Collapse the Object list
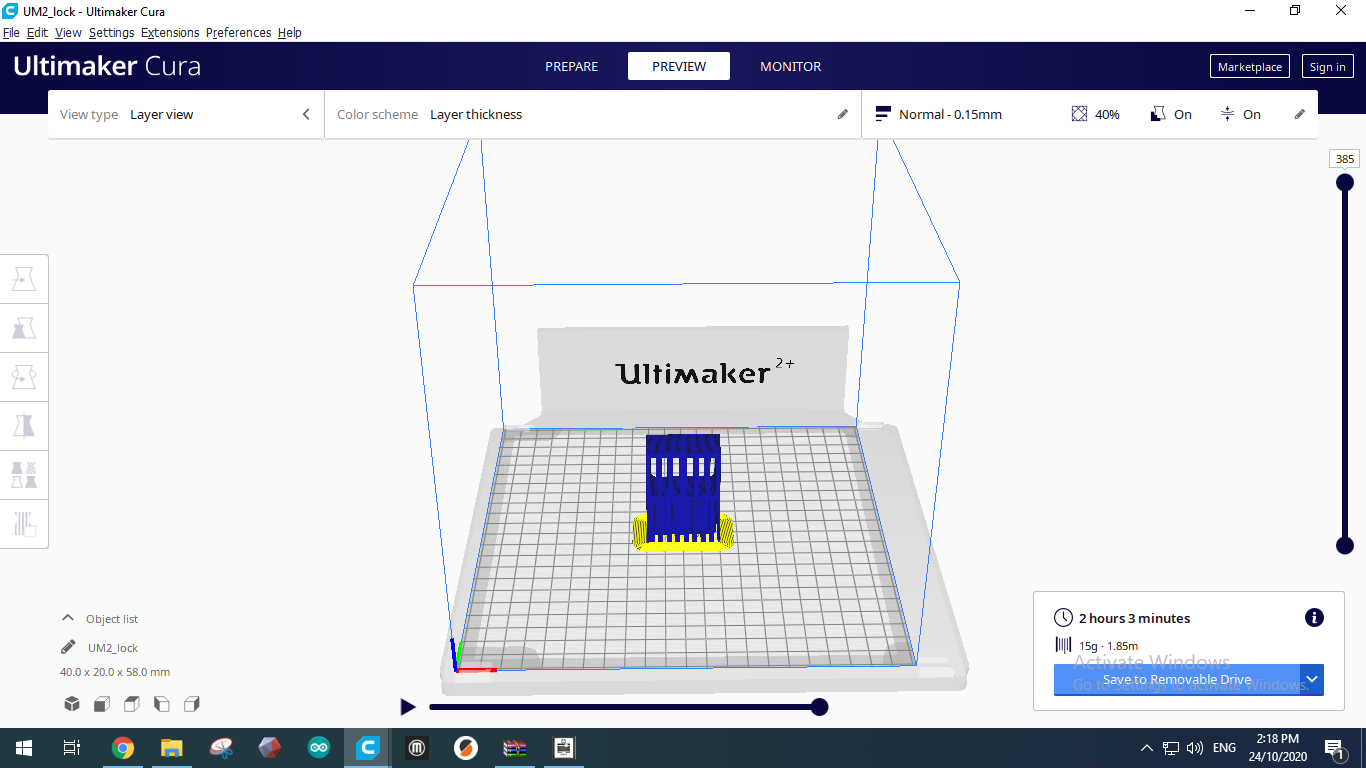The width and height of the screenshot is (1366, 768). point(68,618)
